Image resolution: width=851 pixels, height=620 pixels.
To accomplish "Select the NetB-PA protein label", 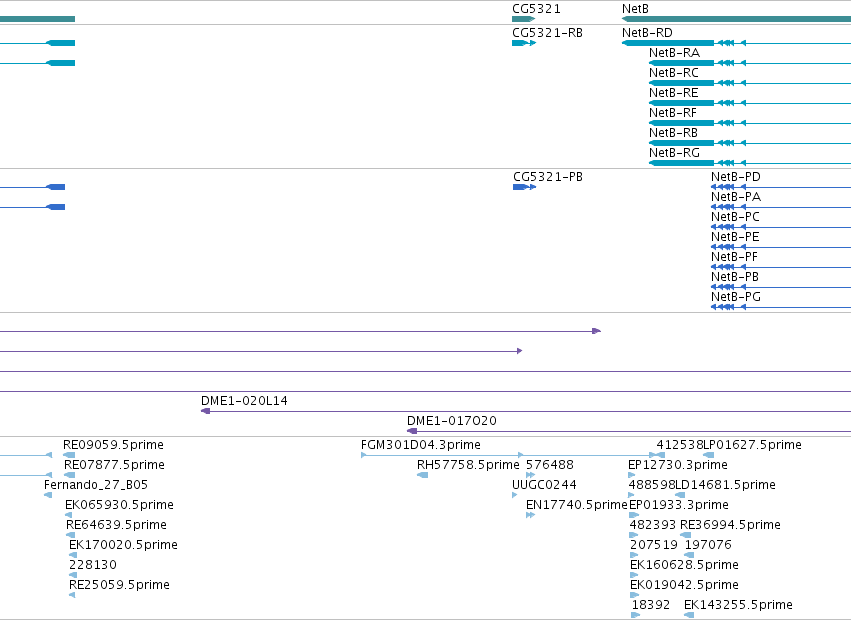I will click(736, 197).
